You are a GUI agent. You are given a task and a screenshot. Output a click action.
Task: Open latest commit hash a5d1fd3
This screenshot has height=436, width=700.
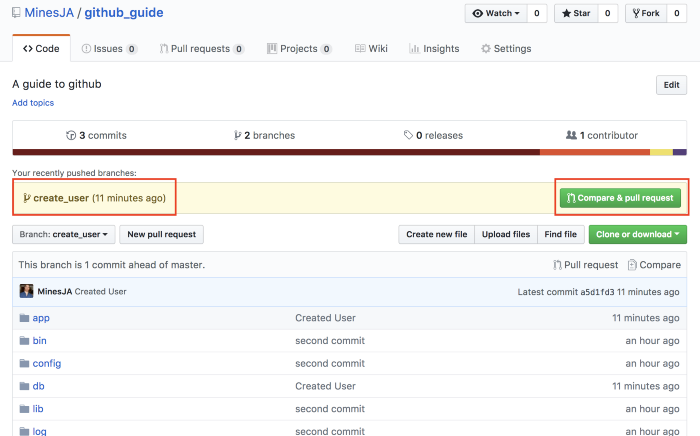pyautogui.click(x=597, y=292)
